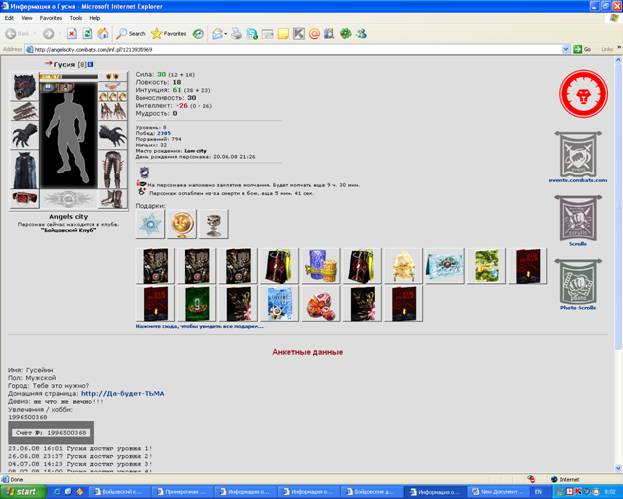Click the Mail envelope toolbar icon
The height and width of the screenshot is (499, 623).
coord(217,34)
